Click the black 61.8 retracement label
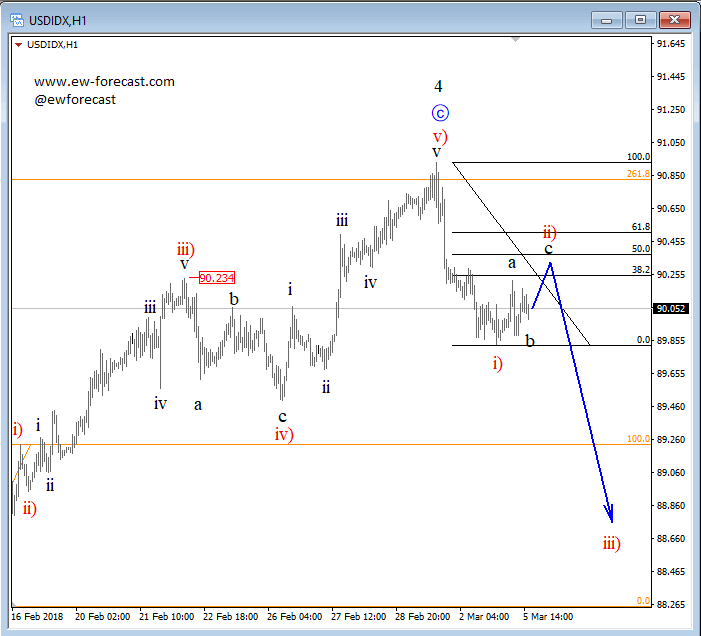701x636 pixels. 641,227
